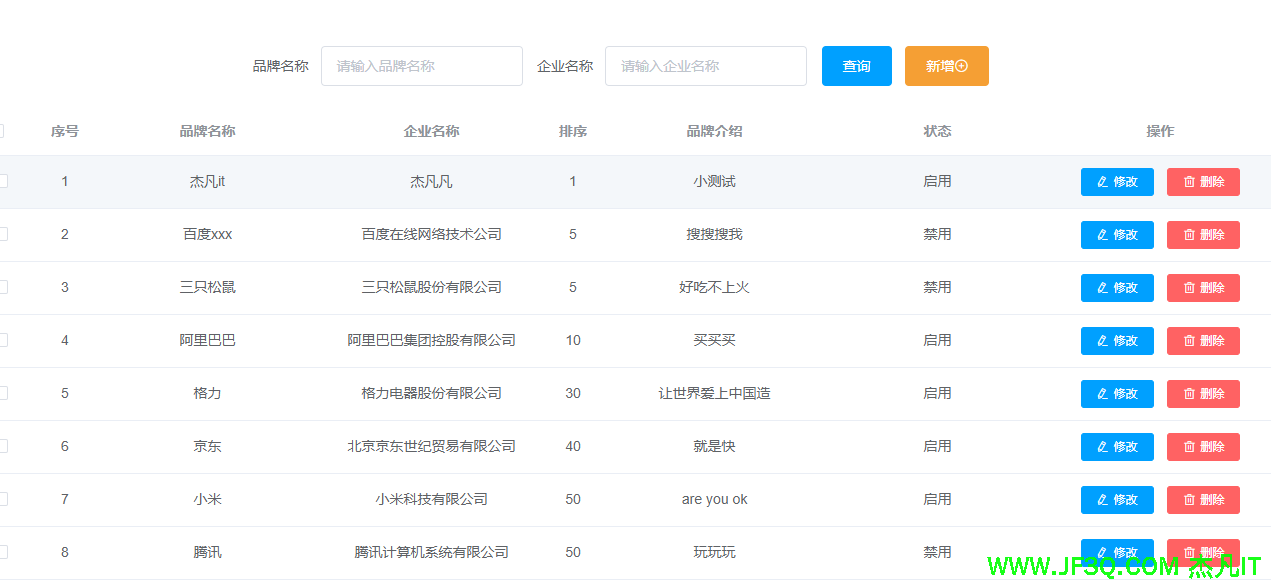Focus the 品牌名称 brand name input field
Screen dimensions: 1271x585
421,66
